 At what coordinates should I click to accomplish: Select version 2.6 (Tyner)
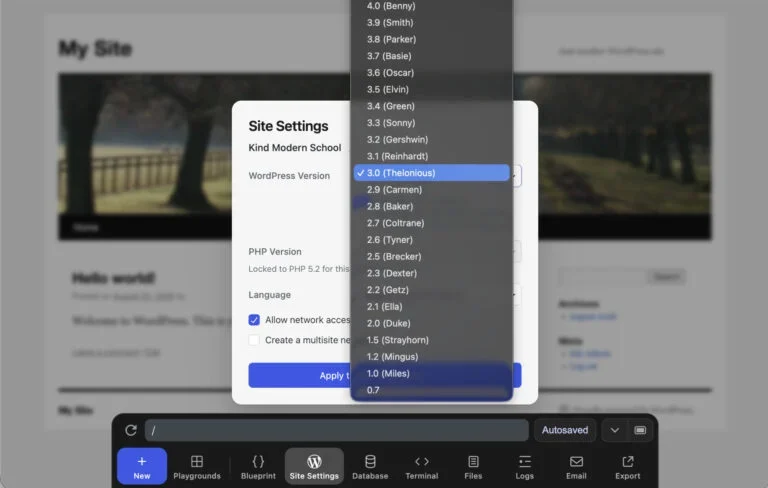[x=432, y=240]
